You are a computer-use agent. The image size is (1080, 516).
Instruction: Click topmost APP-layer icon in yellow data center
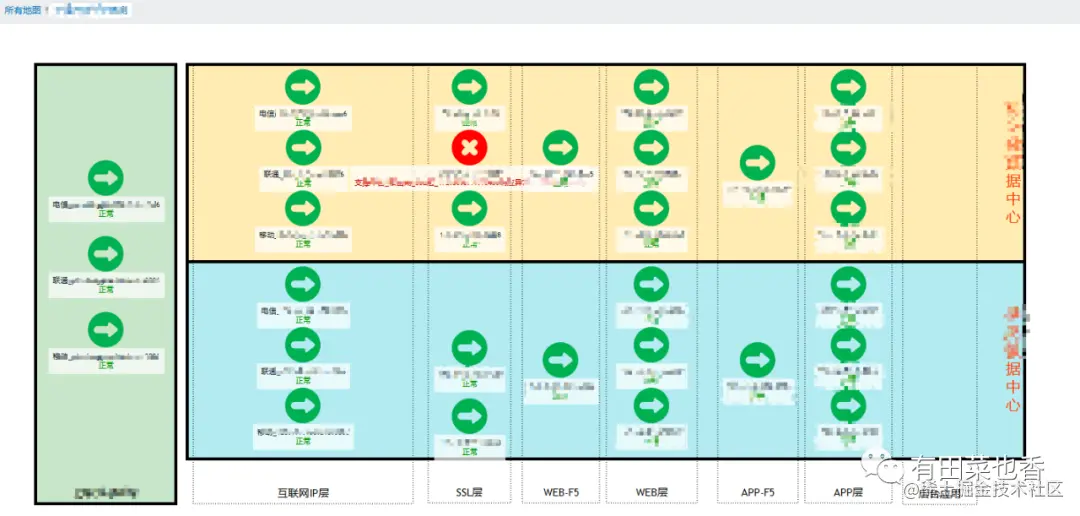click(x=849, y=87)
